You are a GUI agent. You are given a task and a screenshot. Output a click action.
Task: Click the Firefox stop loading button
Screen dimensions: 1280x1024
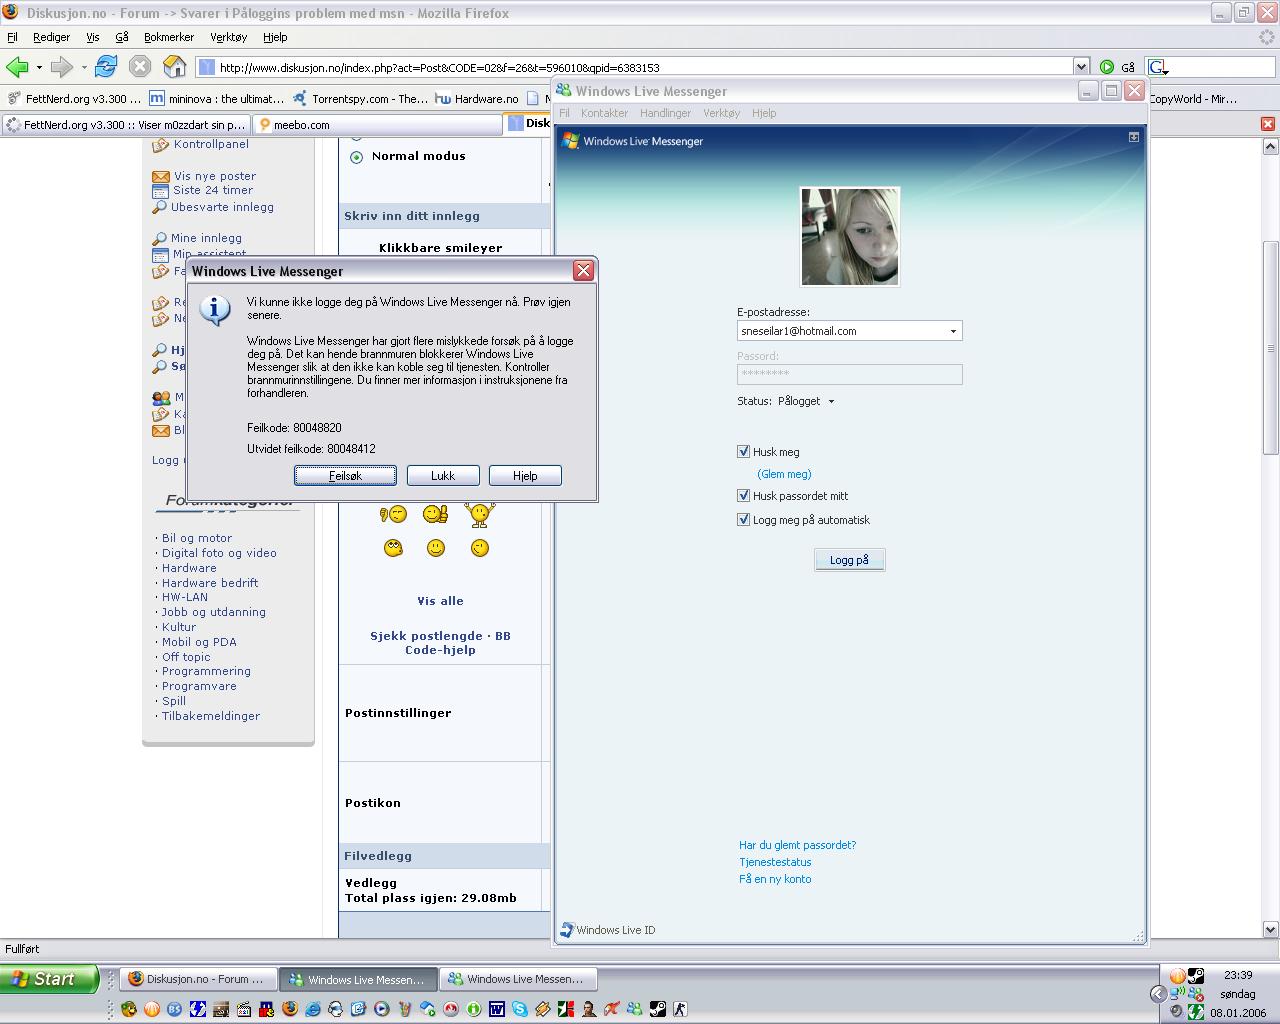[140, 67]
